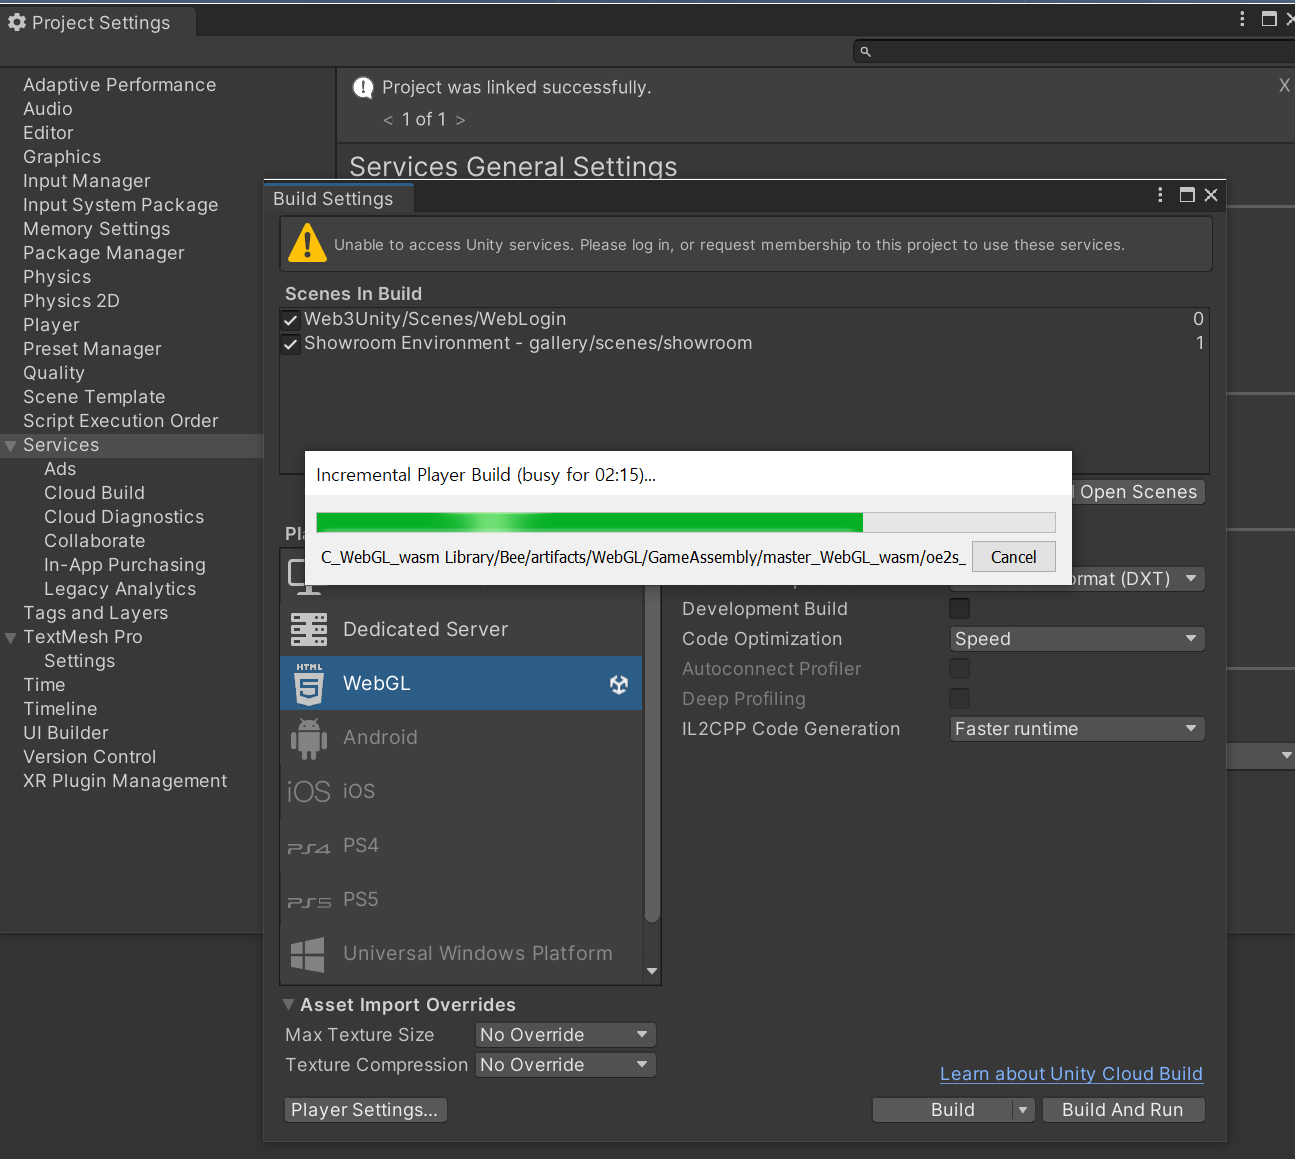Open the Tags and Layers category
The width and height of the screenshot is (1295, 1159).
pyautogui.click(x=96, y=613)
